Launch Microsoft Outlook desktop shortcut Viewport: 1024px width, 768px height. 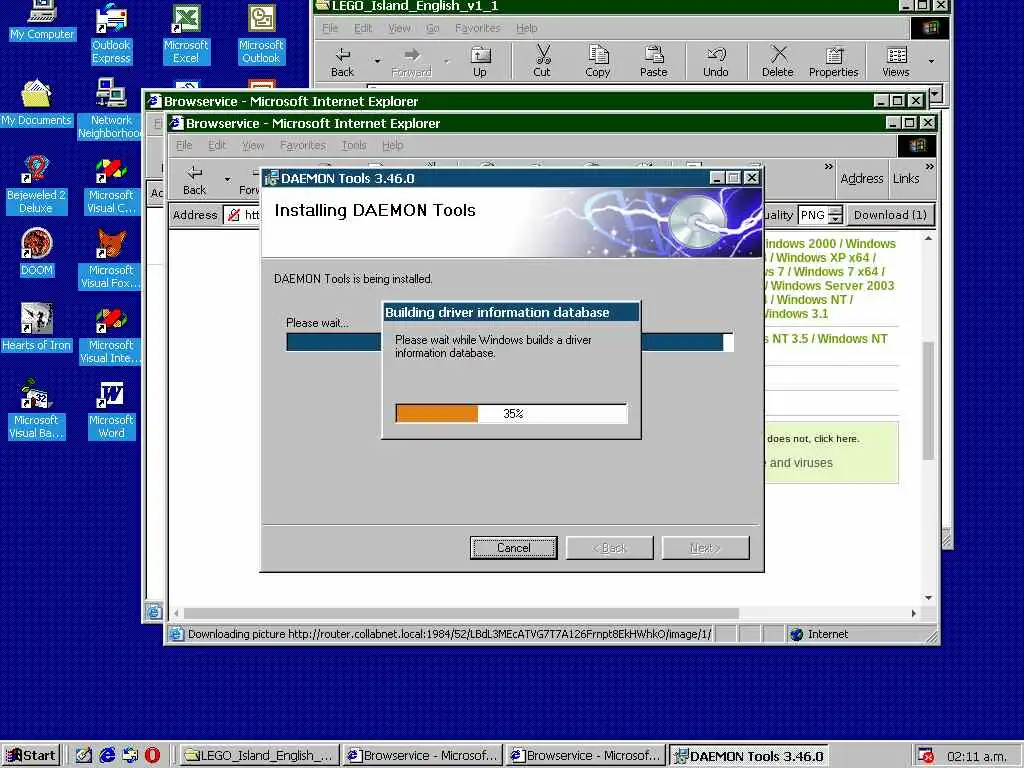pos(261,34)
